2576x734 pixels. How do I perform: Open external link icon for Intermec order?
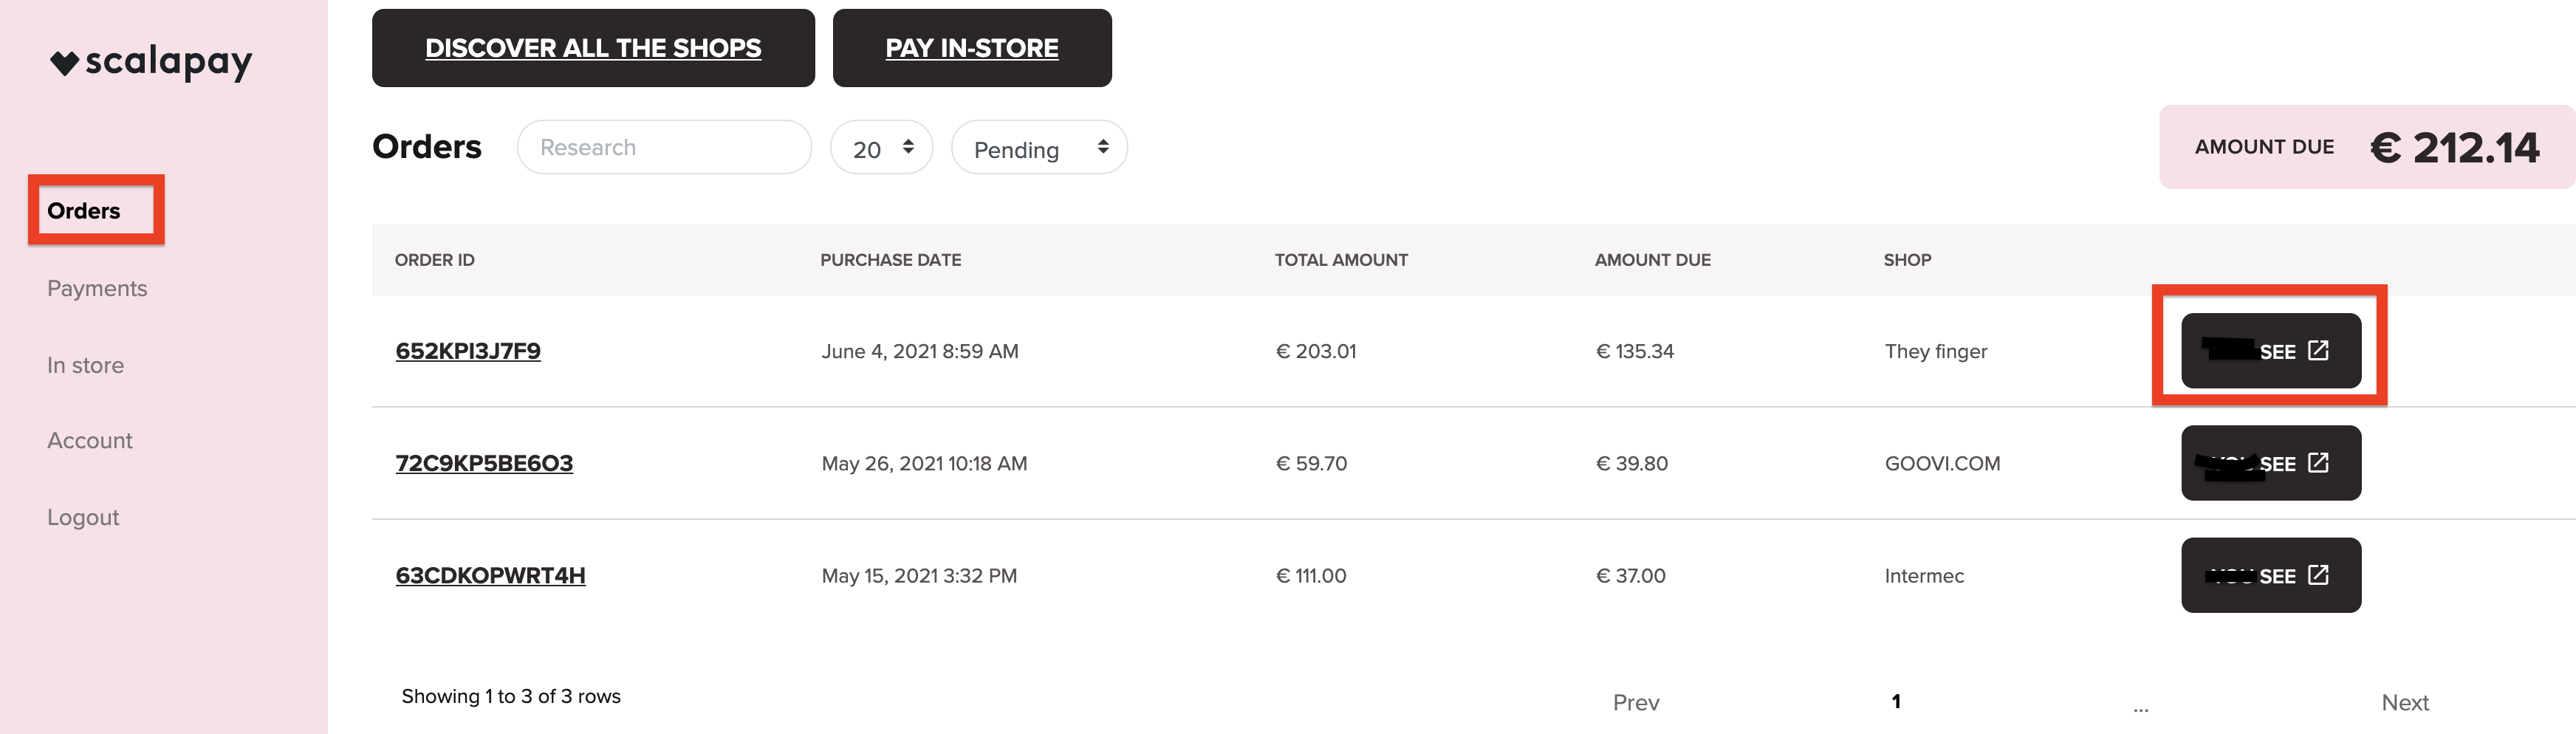(x=2318, y=574)
